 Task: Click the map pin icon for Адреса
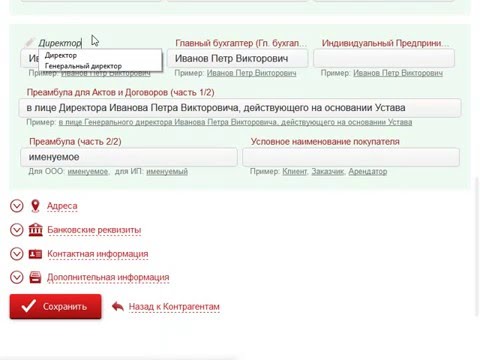pyautogui.click(x=35, y=206)
